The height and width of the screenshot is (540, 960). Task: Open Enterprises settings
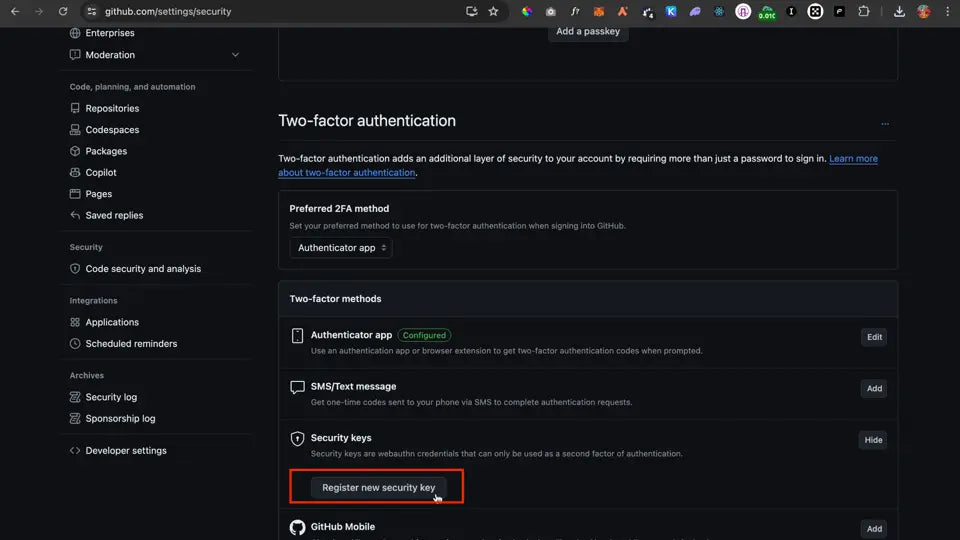point(110,32)
